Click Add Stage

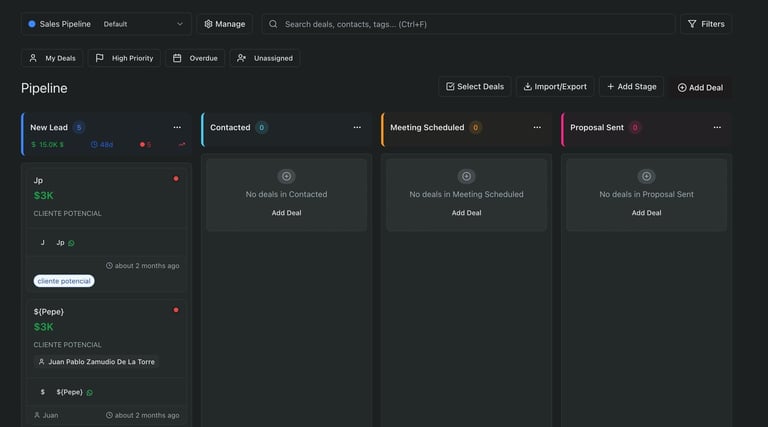(x=631, y=87)
